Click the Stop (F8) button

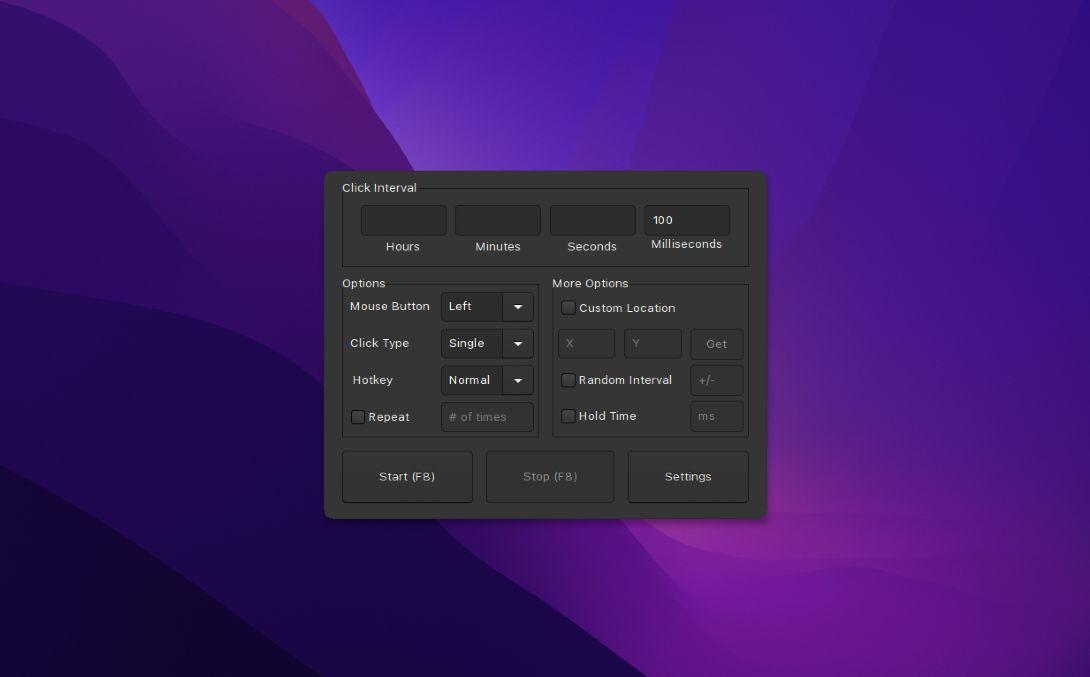pyautogui.click(x=549, y=476)
